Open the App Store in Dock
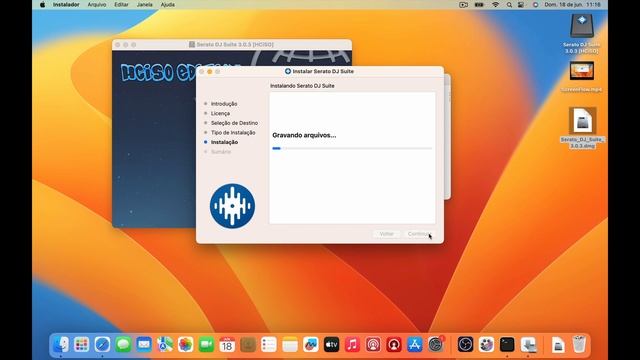Image resolution: width=640 pixels, height=360 pixels. (x=415, y=344)
